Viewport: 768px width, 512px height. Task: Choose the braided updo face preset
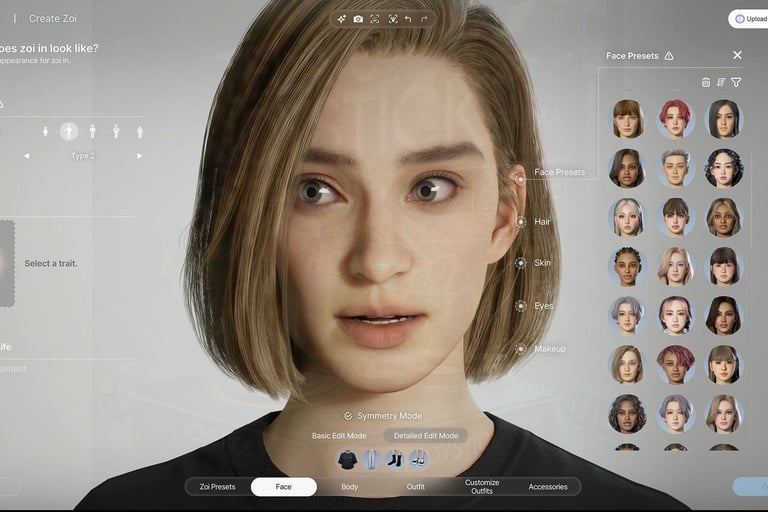627,267
